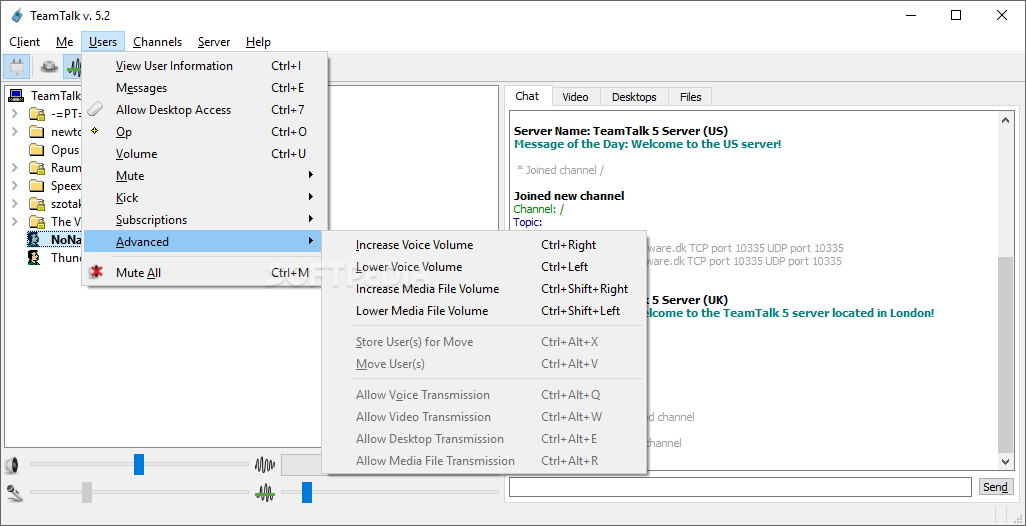Click the speaker volume slider handle

[x=139, y=465]
